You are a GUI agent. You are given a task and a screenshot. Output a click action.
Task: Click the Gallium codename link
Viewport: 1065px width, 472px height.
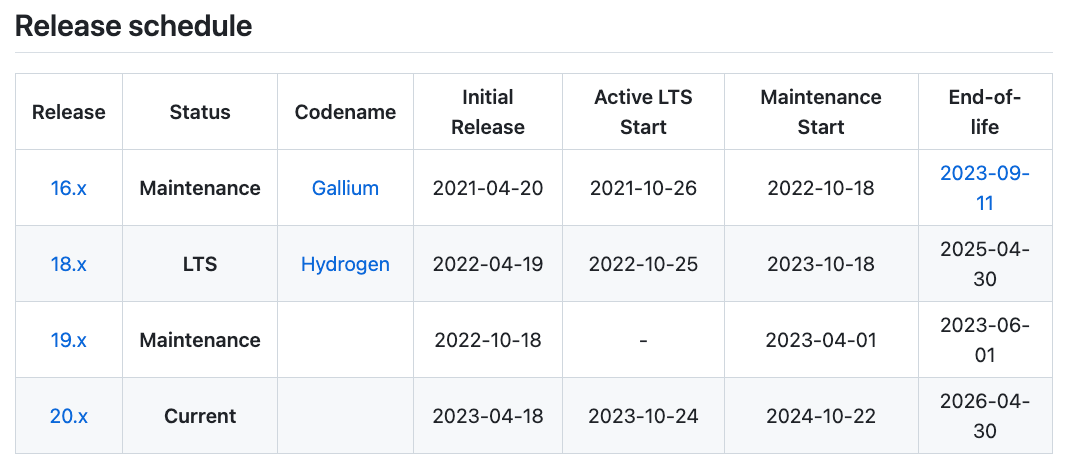pos(345,188)
